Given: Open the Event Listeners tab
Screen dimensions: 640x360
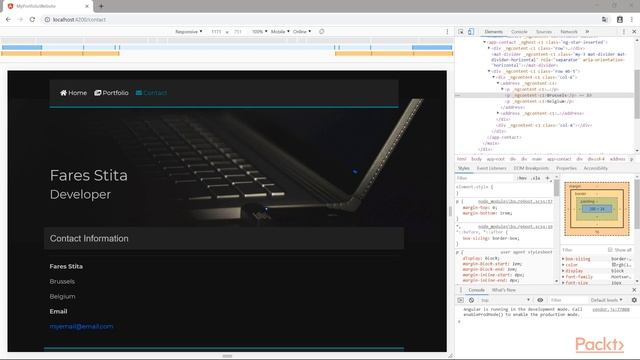Looking at the screenshot, I should click(491, 168).
